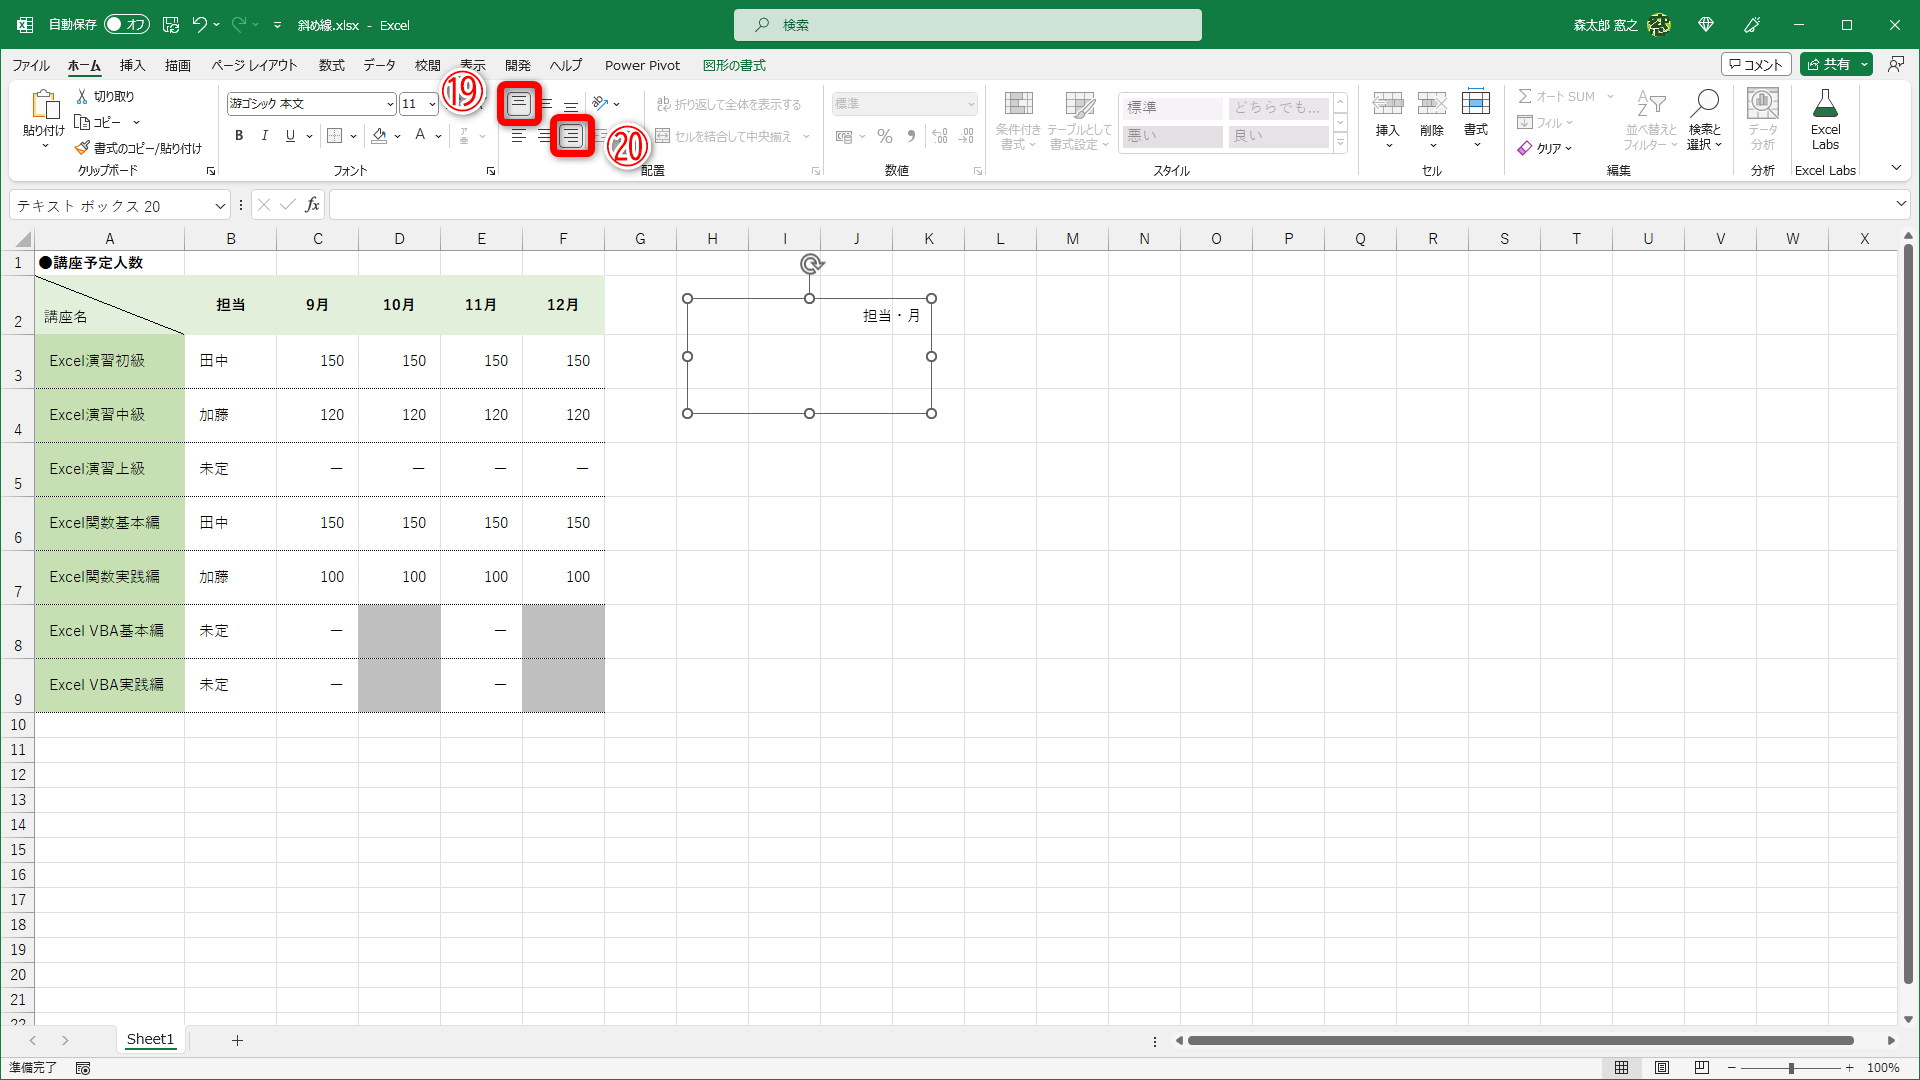Click the text orientation icon
The height and width of the screenshot is (1080, 1920).
click(600, 103)
